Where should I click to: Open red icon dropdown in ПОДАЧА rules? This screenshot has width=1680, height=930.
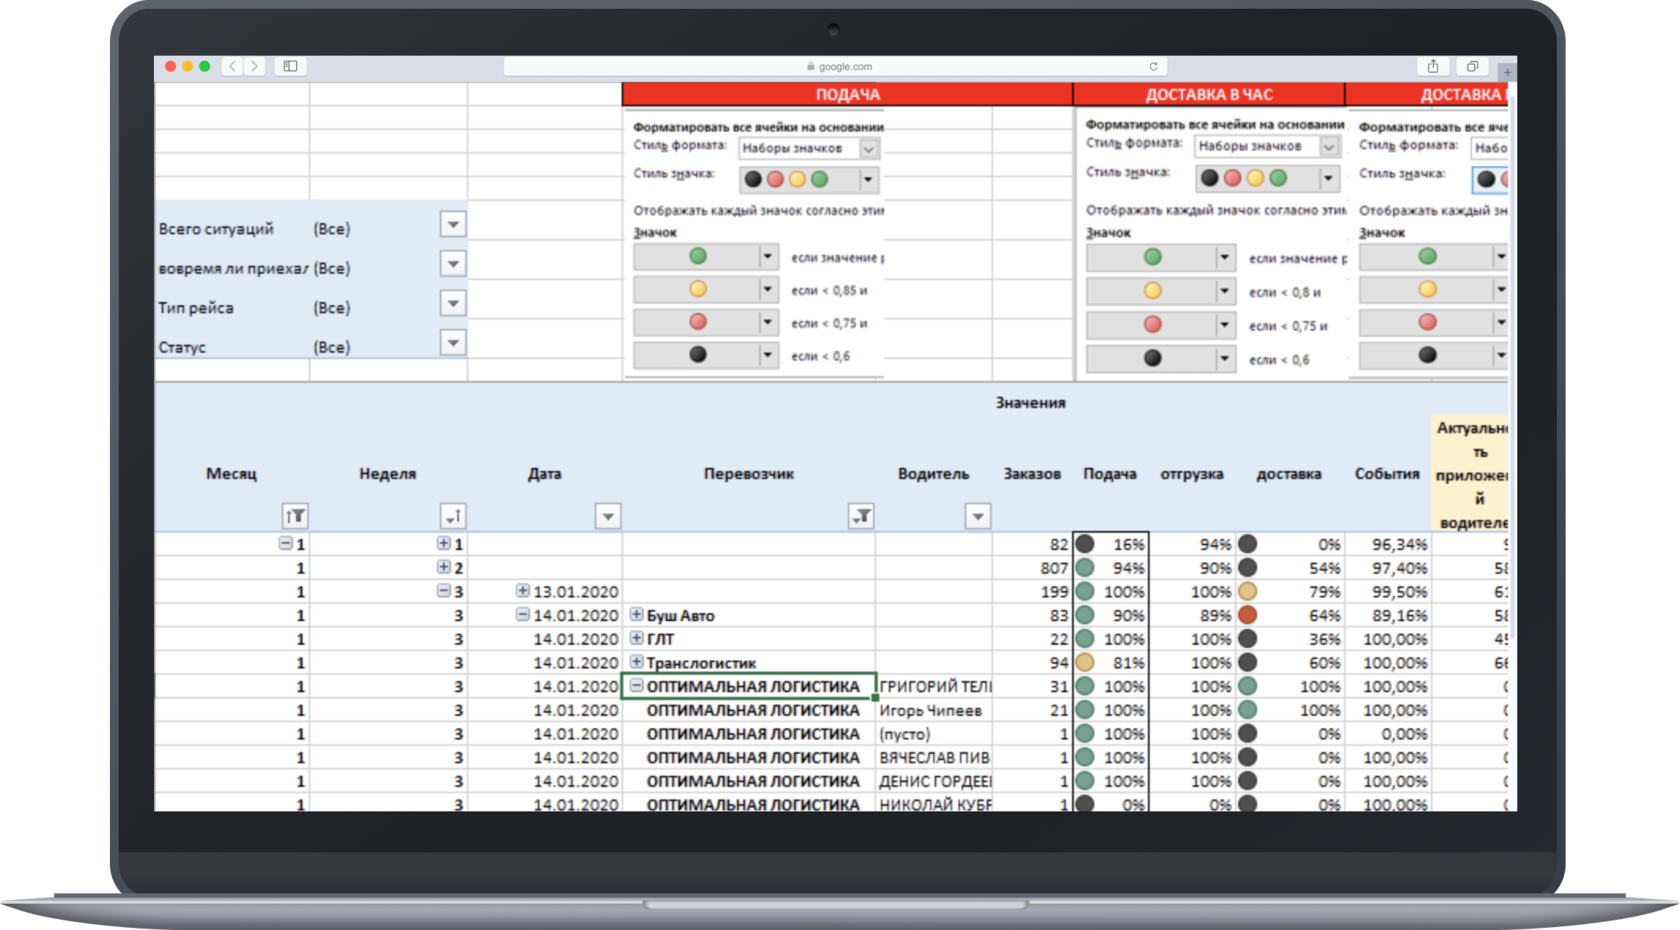click(768, 323)
